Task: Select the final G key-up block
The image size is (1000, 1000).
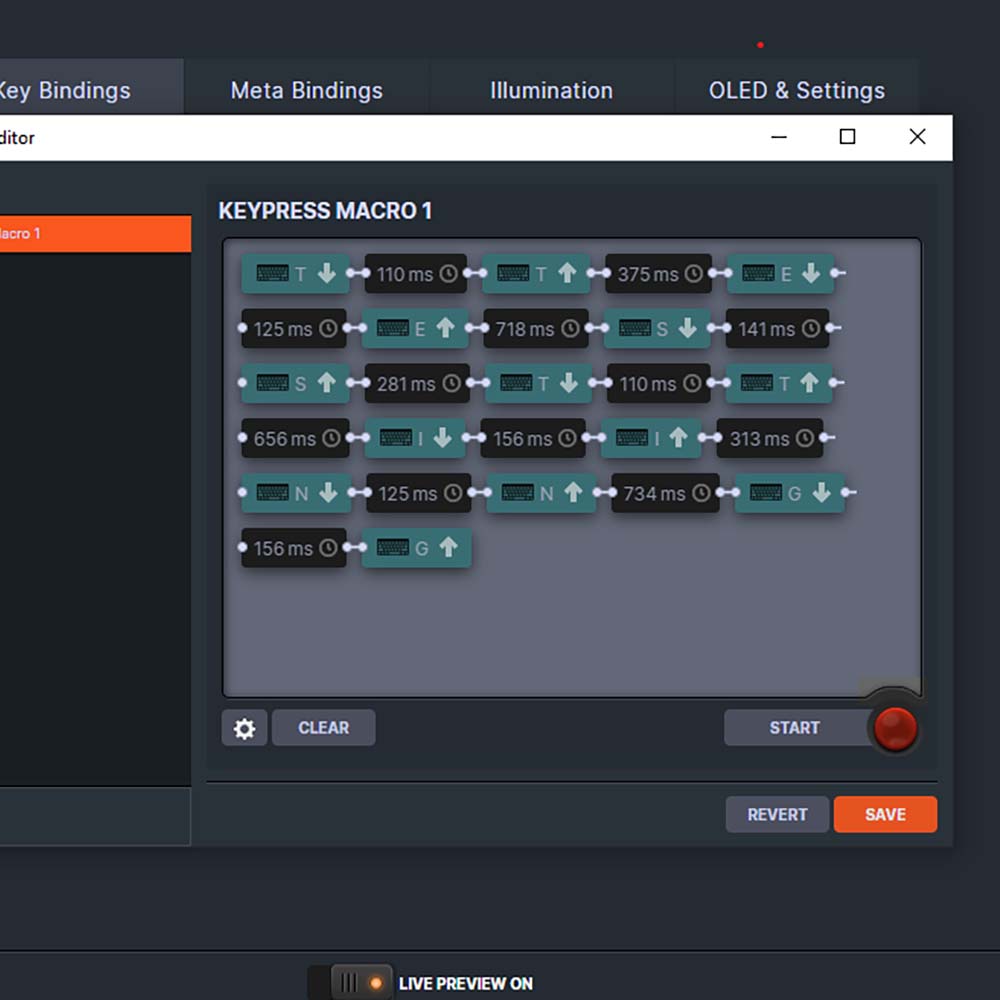Action: (x=416, y=549)
